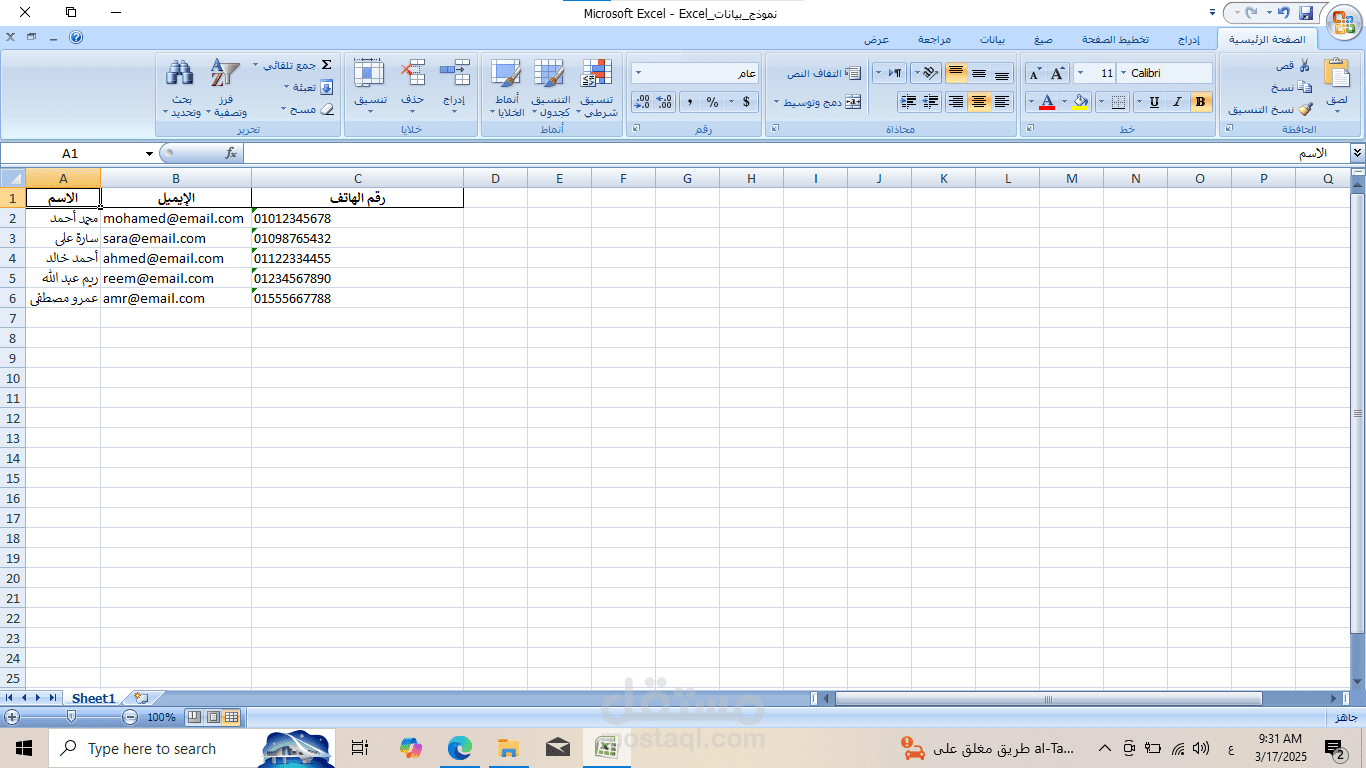The width and height of the screenshot is (1366, 768).
Task: Copy the selection with نسخ
Action: tap(1291, 87)
